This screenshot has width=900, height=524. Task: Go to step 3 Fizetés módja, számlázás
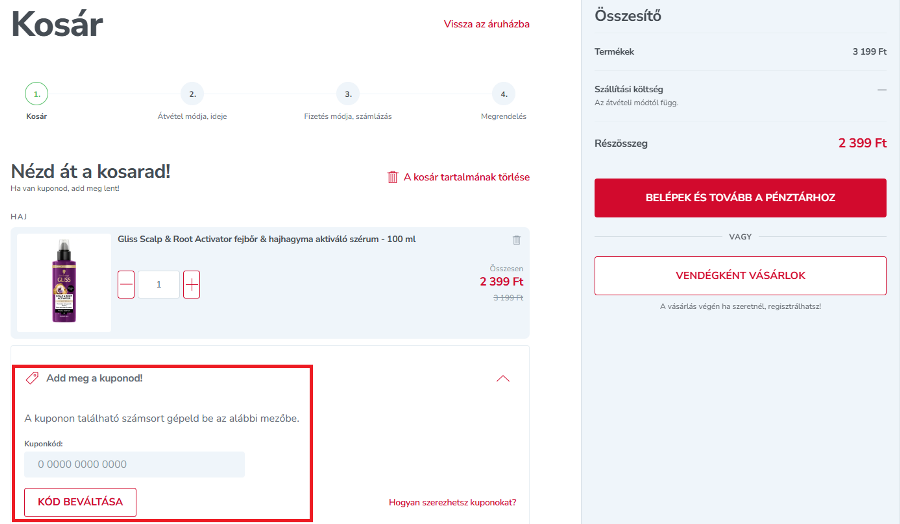coord(347,94)
